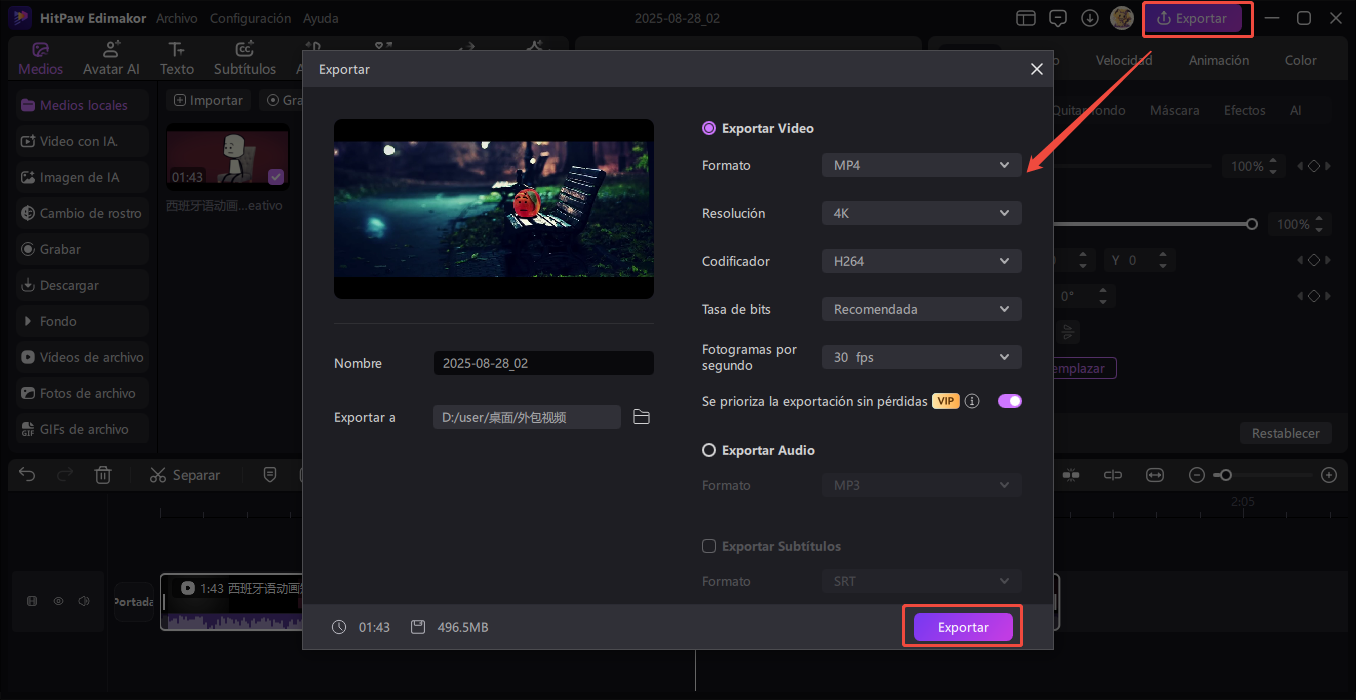Click the folder icon beside export path

point(642,417)
